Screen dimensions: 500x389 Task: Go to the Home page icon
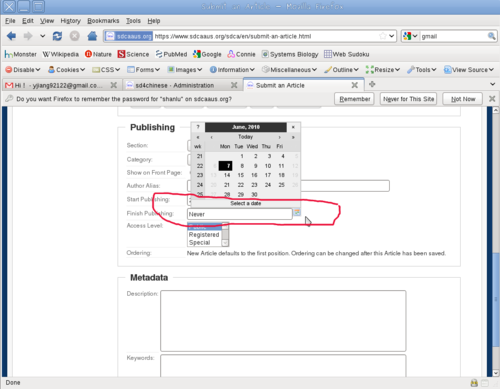point(92,36)
